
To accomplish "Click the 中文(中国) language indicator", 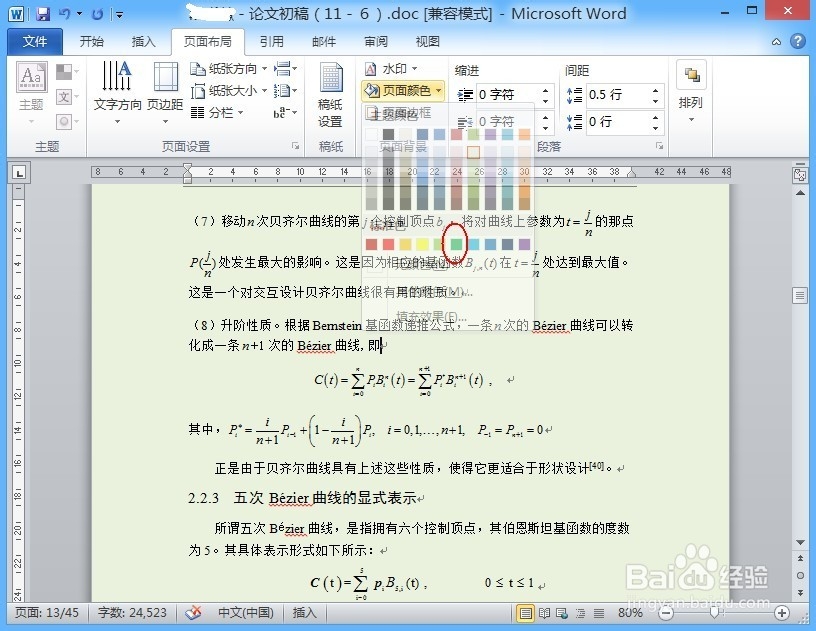I will [x=246, y=613].
